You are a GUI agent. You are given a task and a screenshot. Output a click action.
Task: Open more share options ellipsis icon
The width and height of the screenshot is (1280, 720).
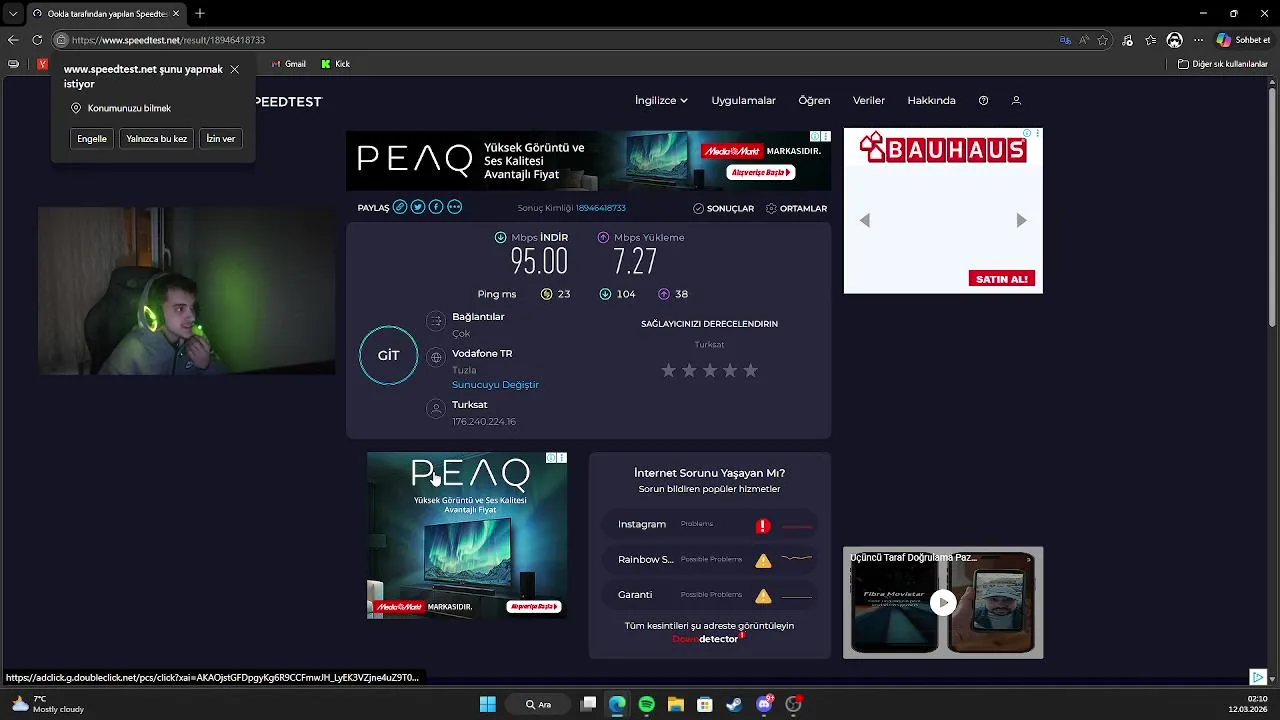click(x=455, y=207)
